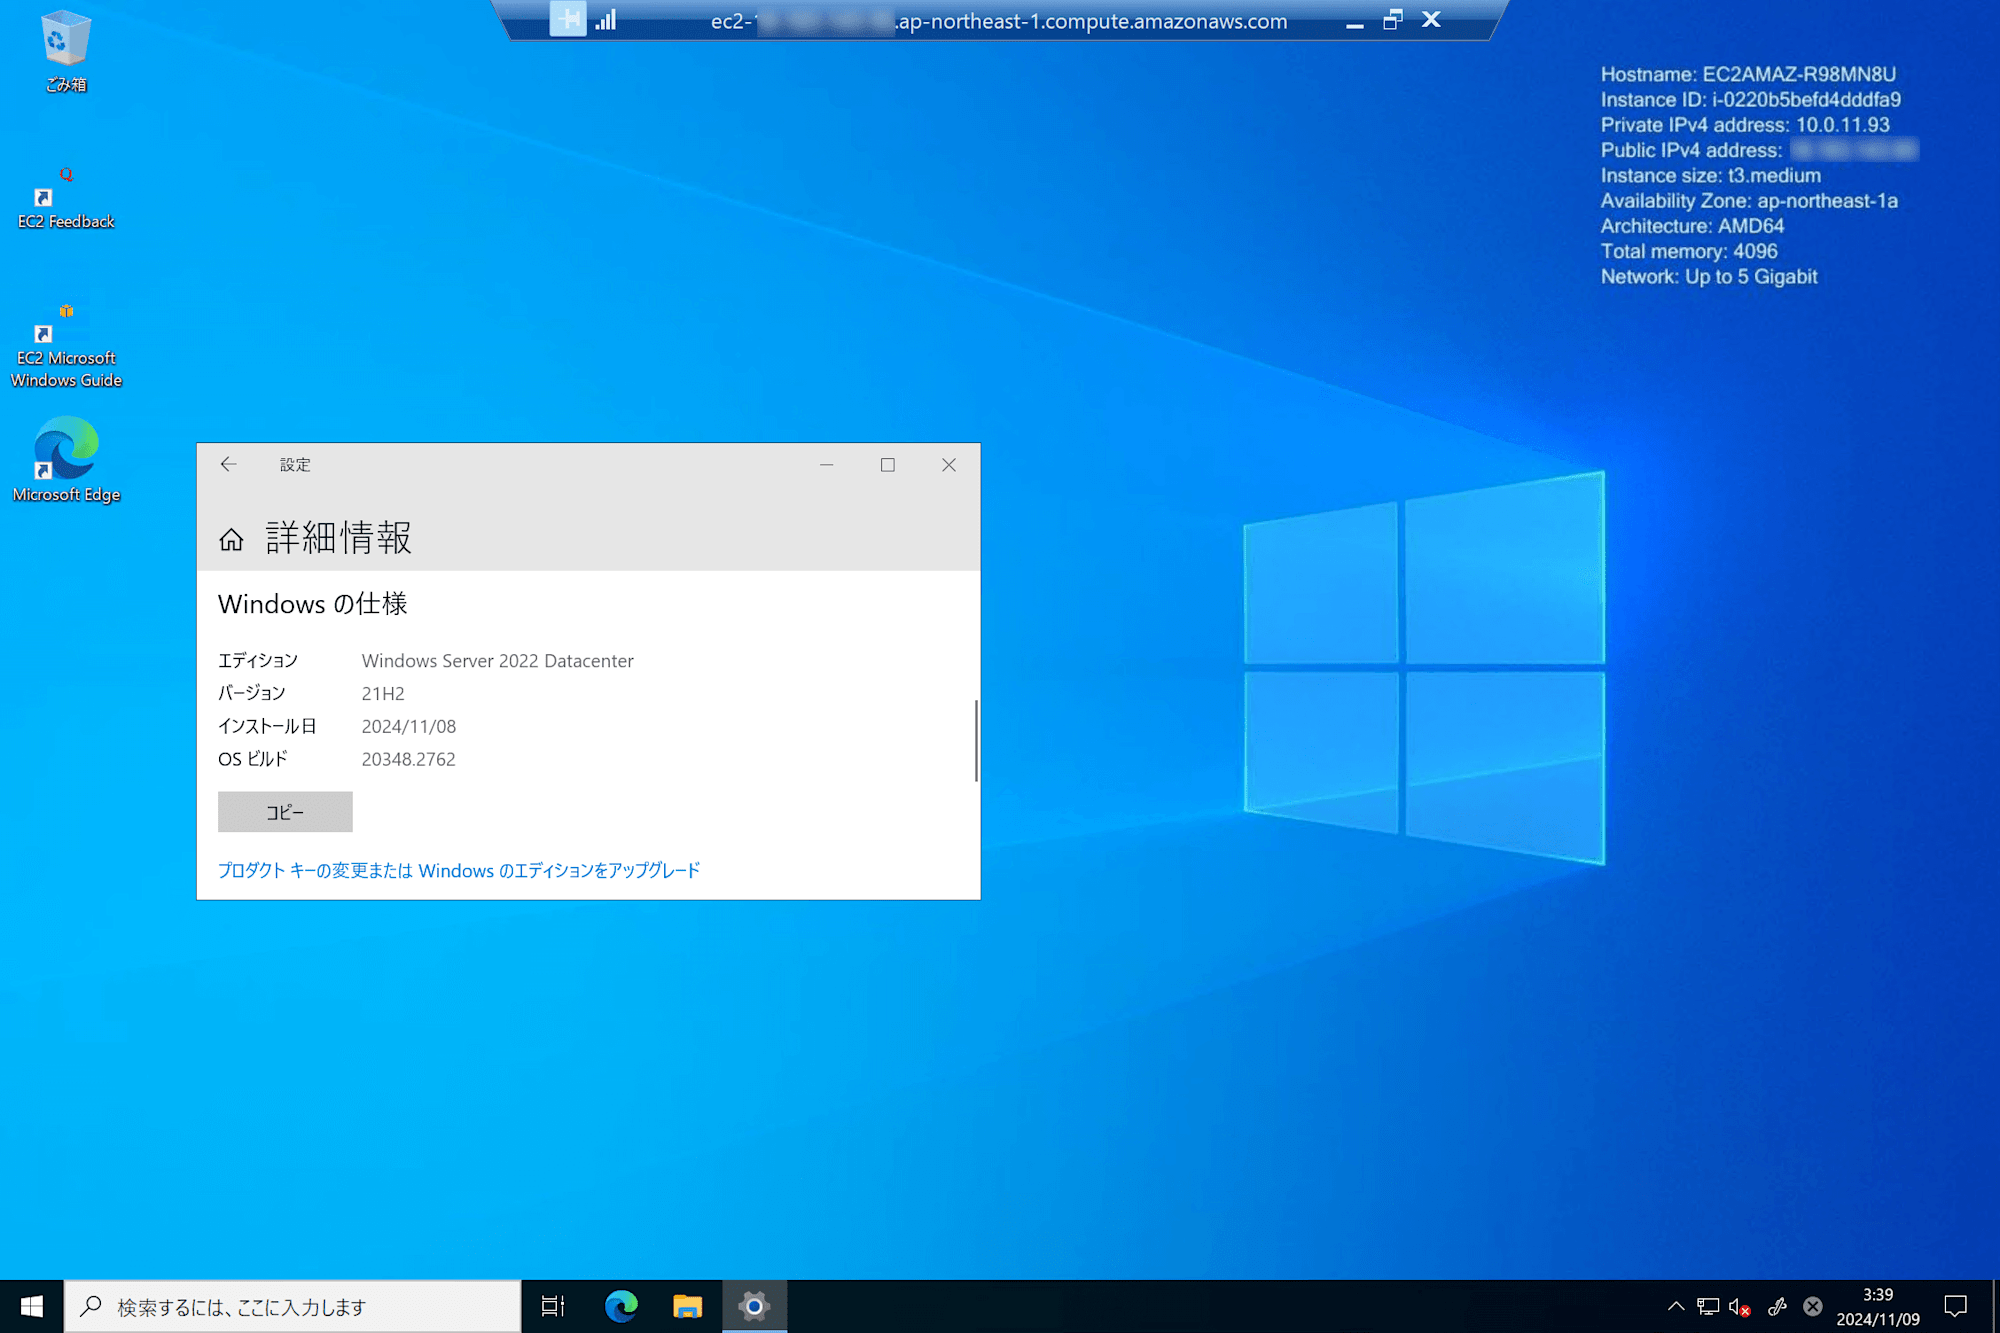Select install date 2024/11/08
Screen dimensions: 2000x1333
(408, 727)
